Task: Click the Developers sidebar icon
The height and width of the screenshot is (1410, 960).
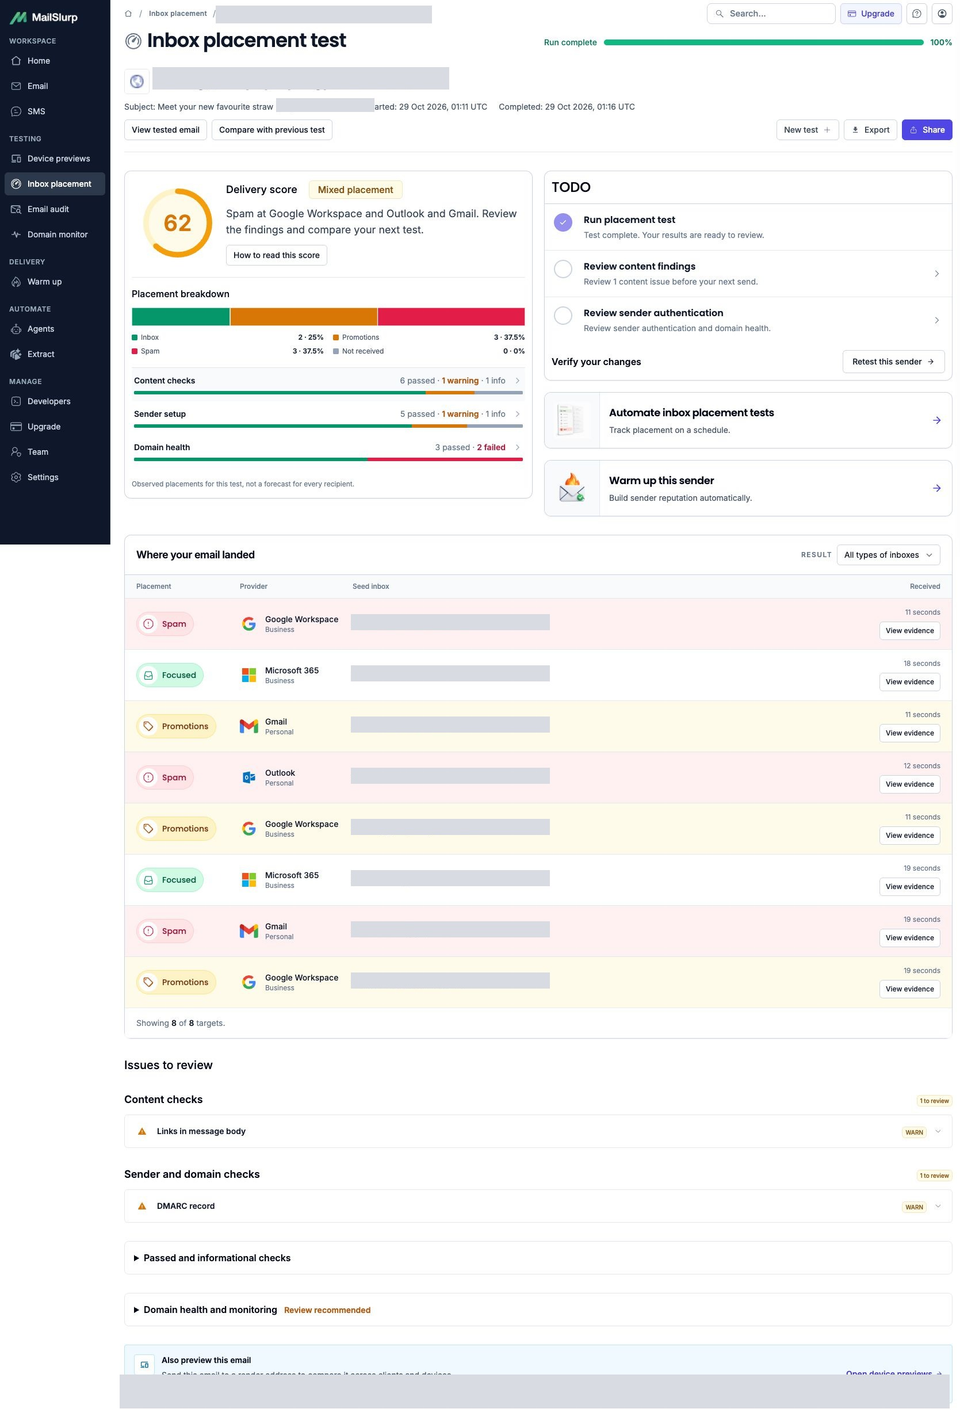Action: click(x=16, y=402)
